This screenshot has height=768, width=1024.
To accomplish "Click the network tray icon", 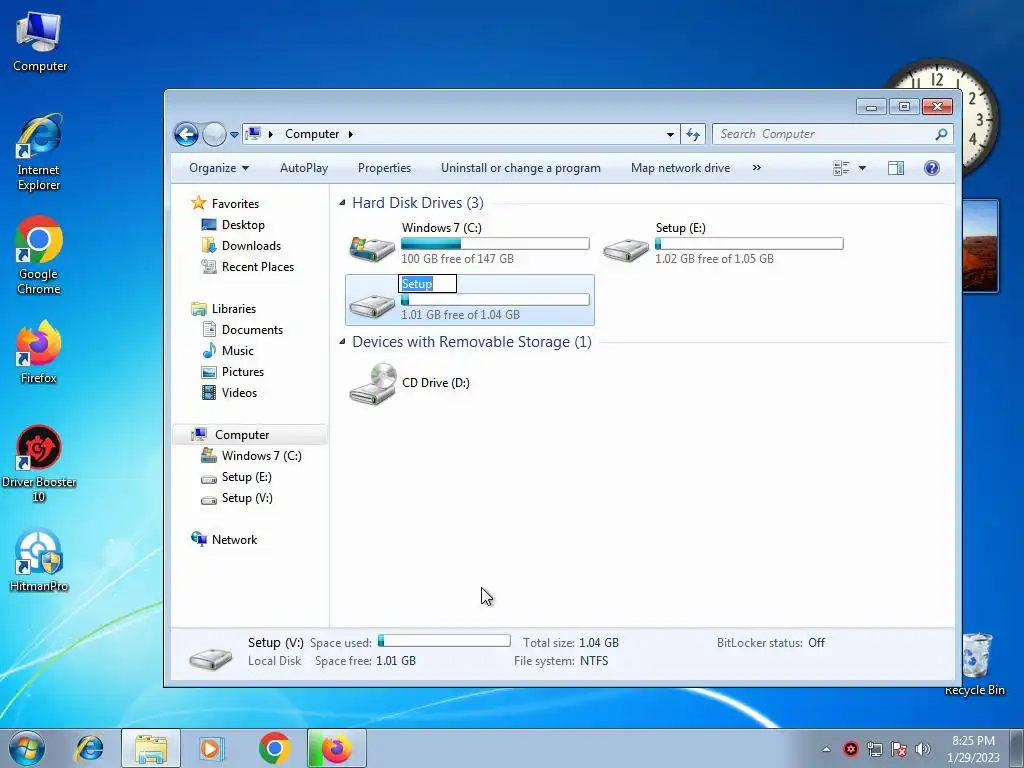I will 874,749.
